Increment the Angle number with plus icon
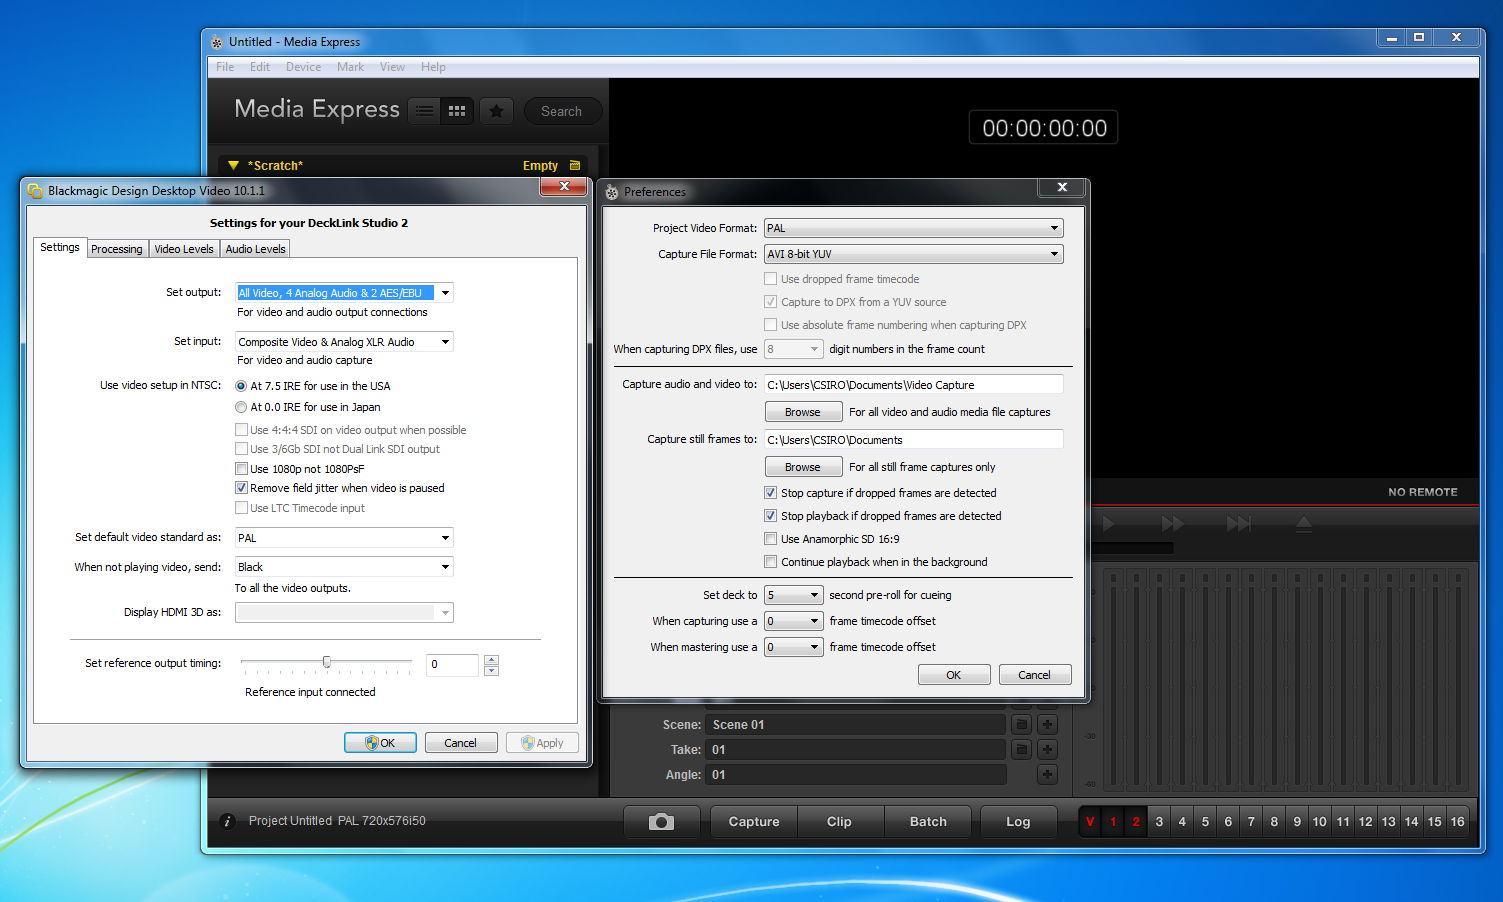This screenshot has width=1503, height=902. pyautogui.click(x=1047, y=775)
